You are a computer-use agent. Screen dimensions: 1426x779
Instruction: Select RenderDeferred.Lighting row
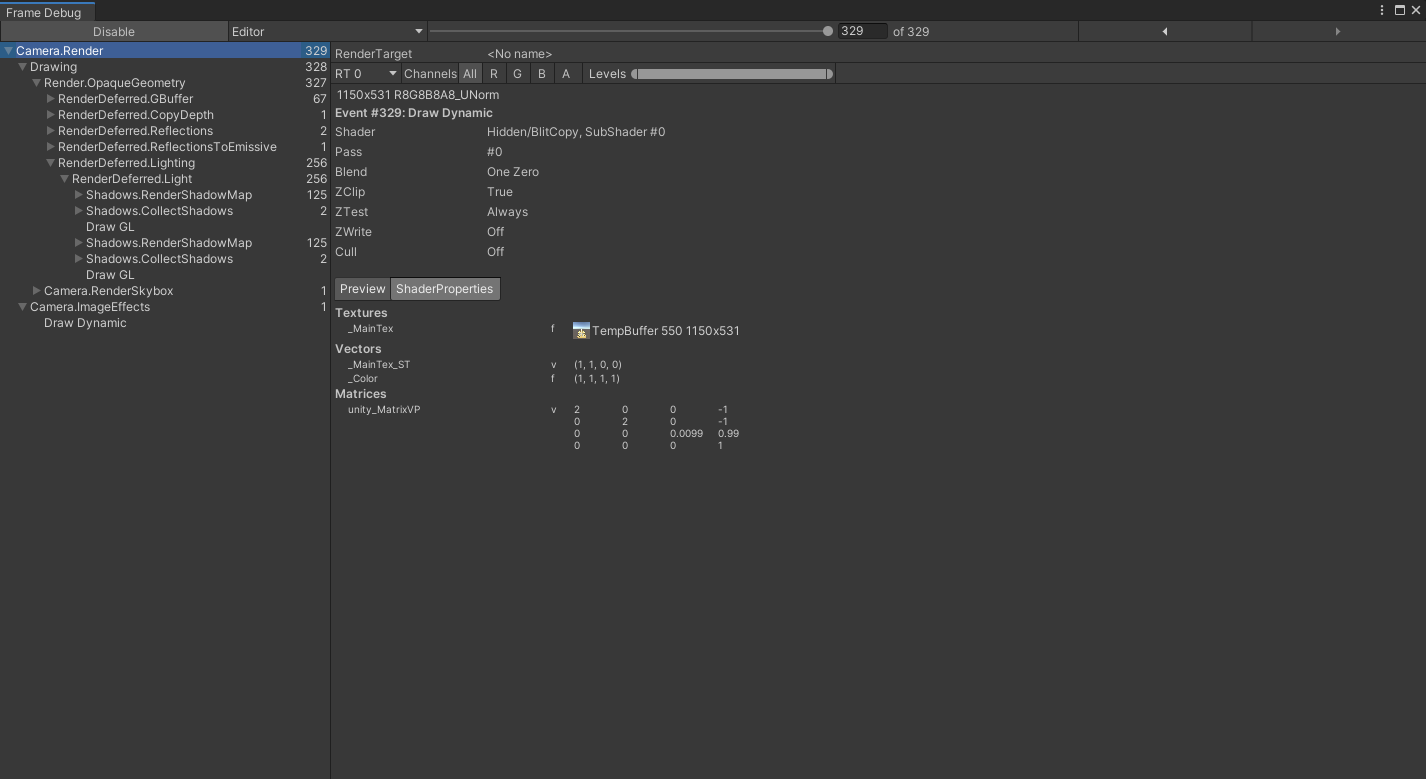coord(165,163)
